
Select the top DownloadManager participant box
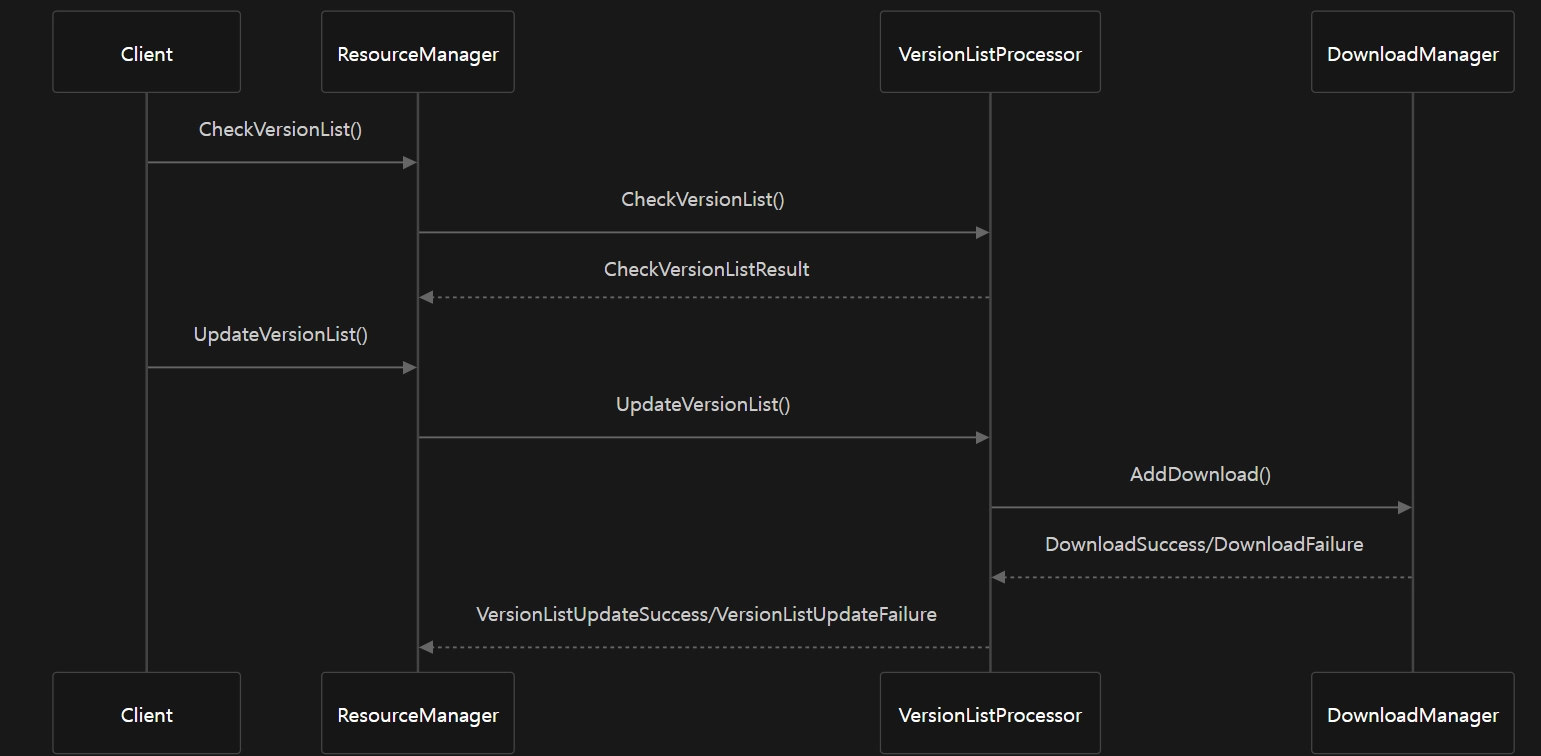[1412, 53]
